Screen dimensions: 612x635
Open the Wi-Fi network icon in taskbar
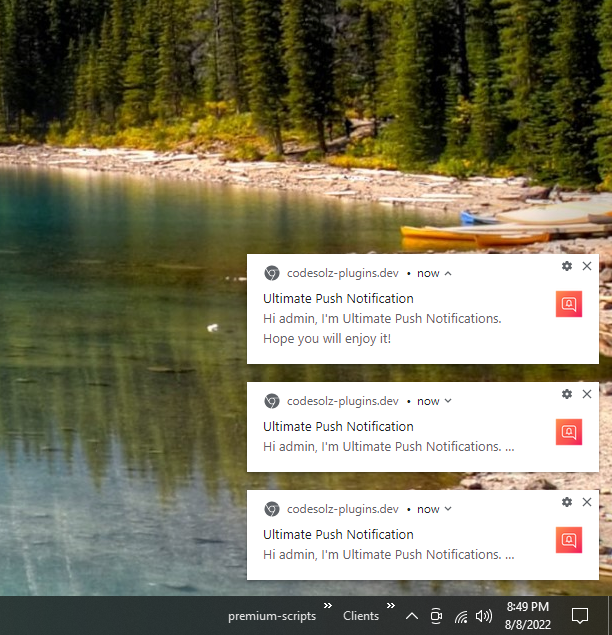[x=461, y=617]
